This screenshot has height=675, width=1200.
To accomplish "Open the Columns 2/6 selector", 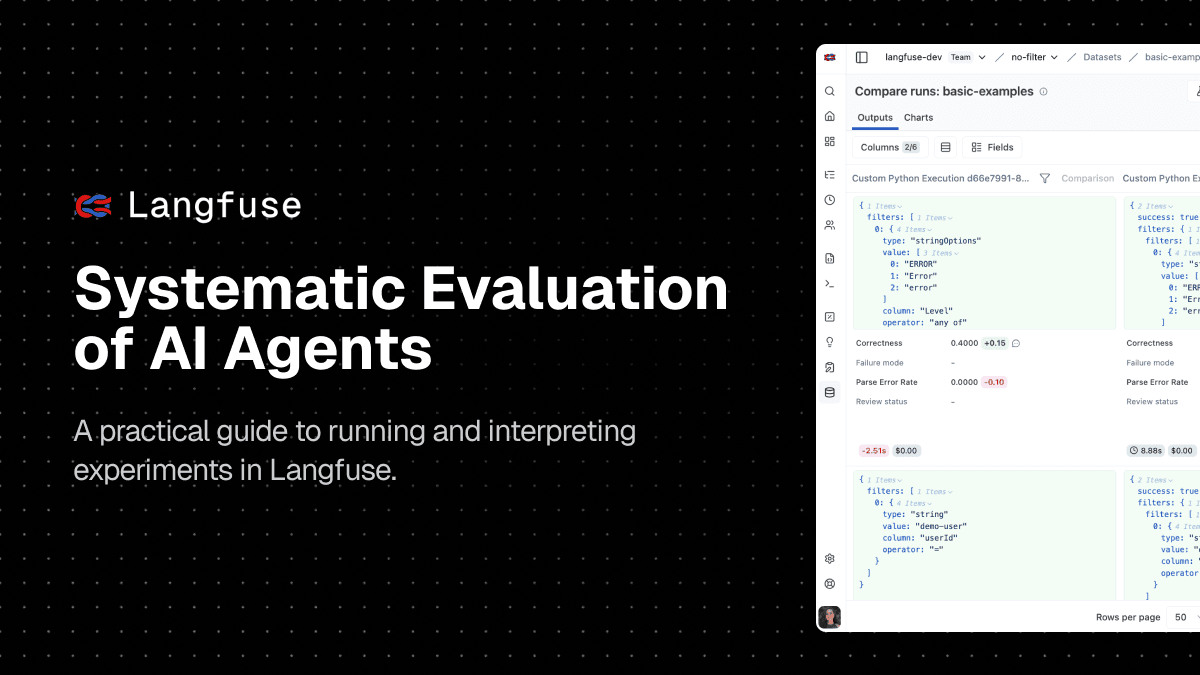I will [889, 147].
